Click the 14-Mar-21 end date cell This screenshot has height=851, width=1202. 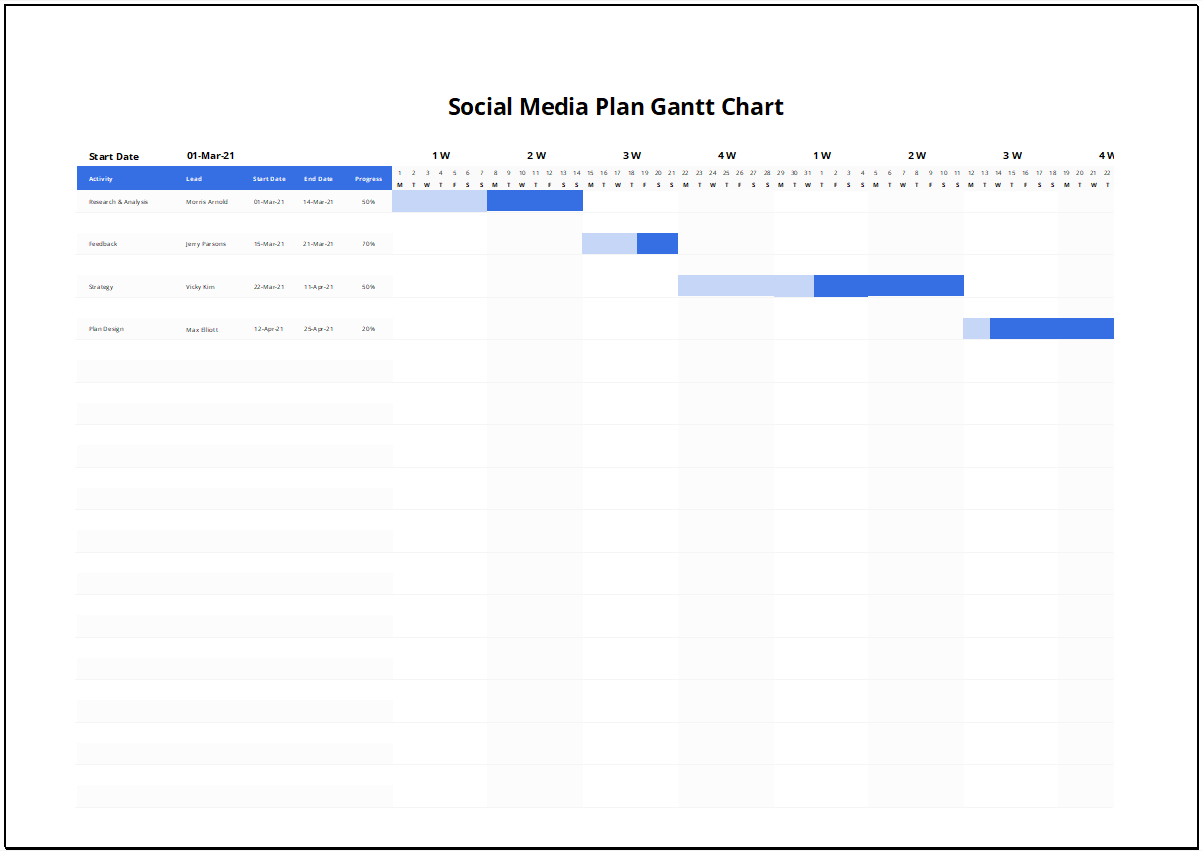(x=318, y=202)
